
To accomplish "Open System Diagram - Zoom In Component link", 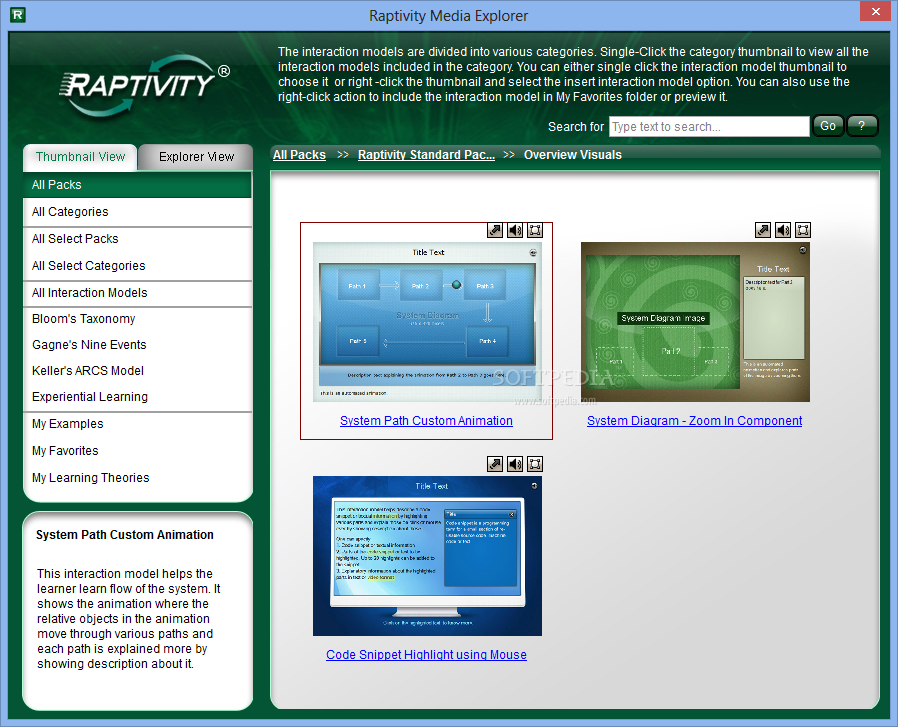I will click(694, 421).
